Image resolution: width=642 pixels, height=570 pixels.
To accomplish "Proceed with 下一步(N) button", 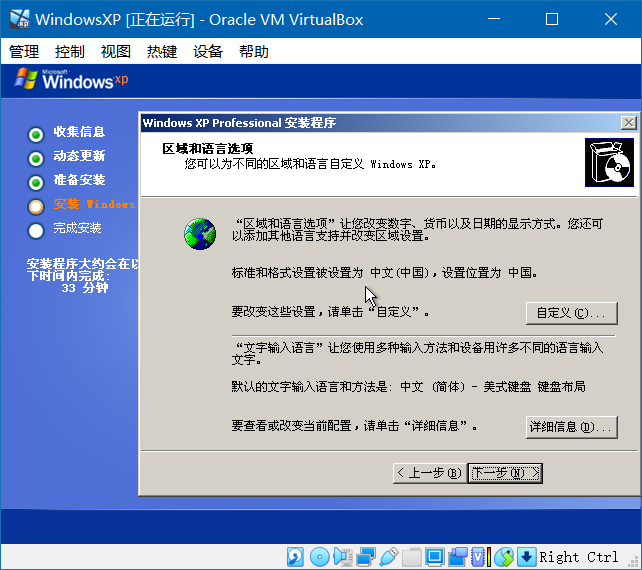I will click(x=505, y=473).
